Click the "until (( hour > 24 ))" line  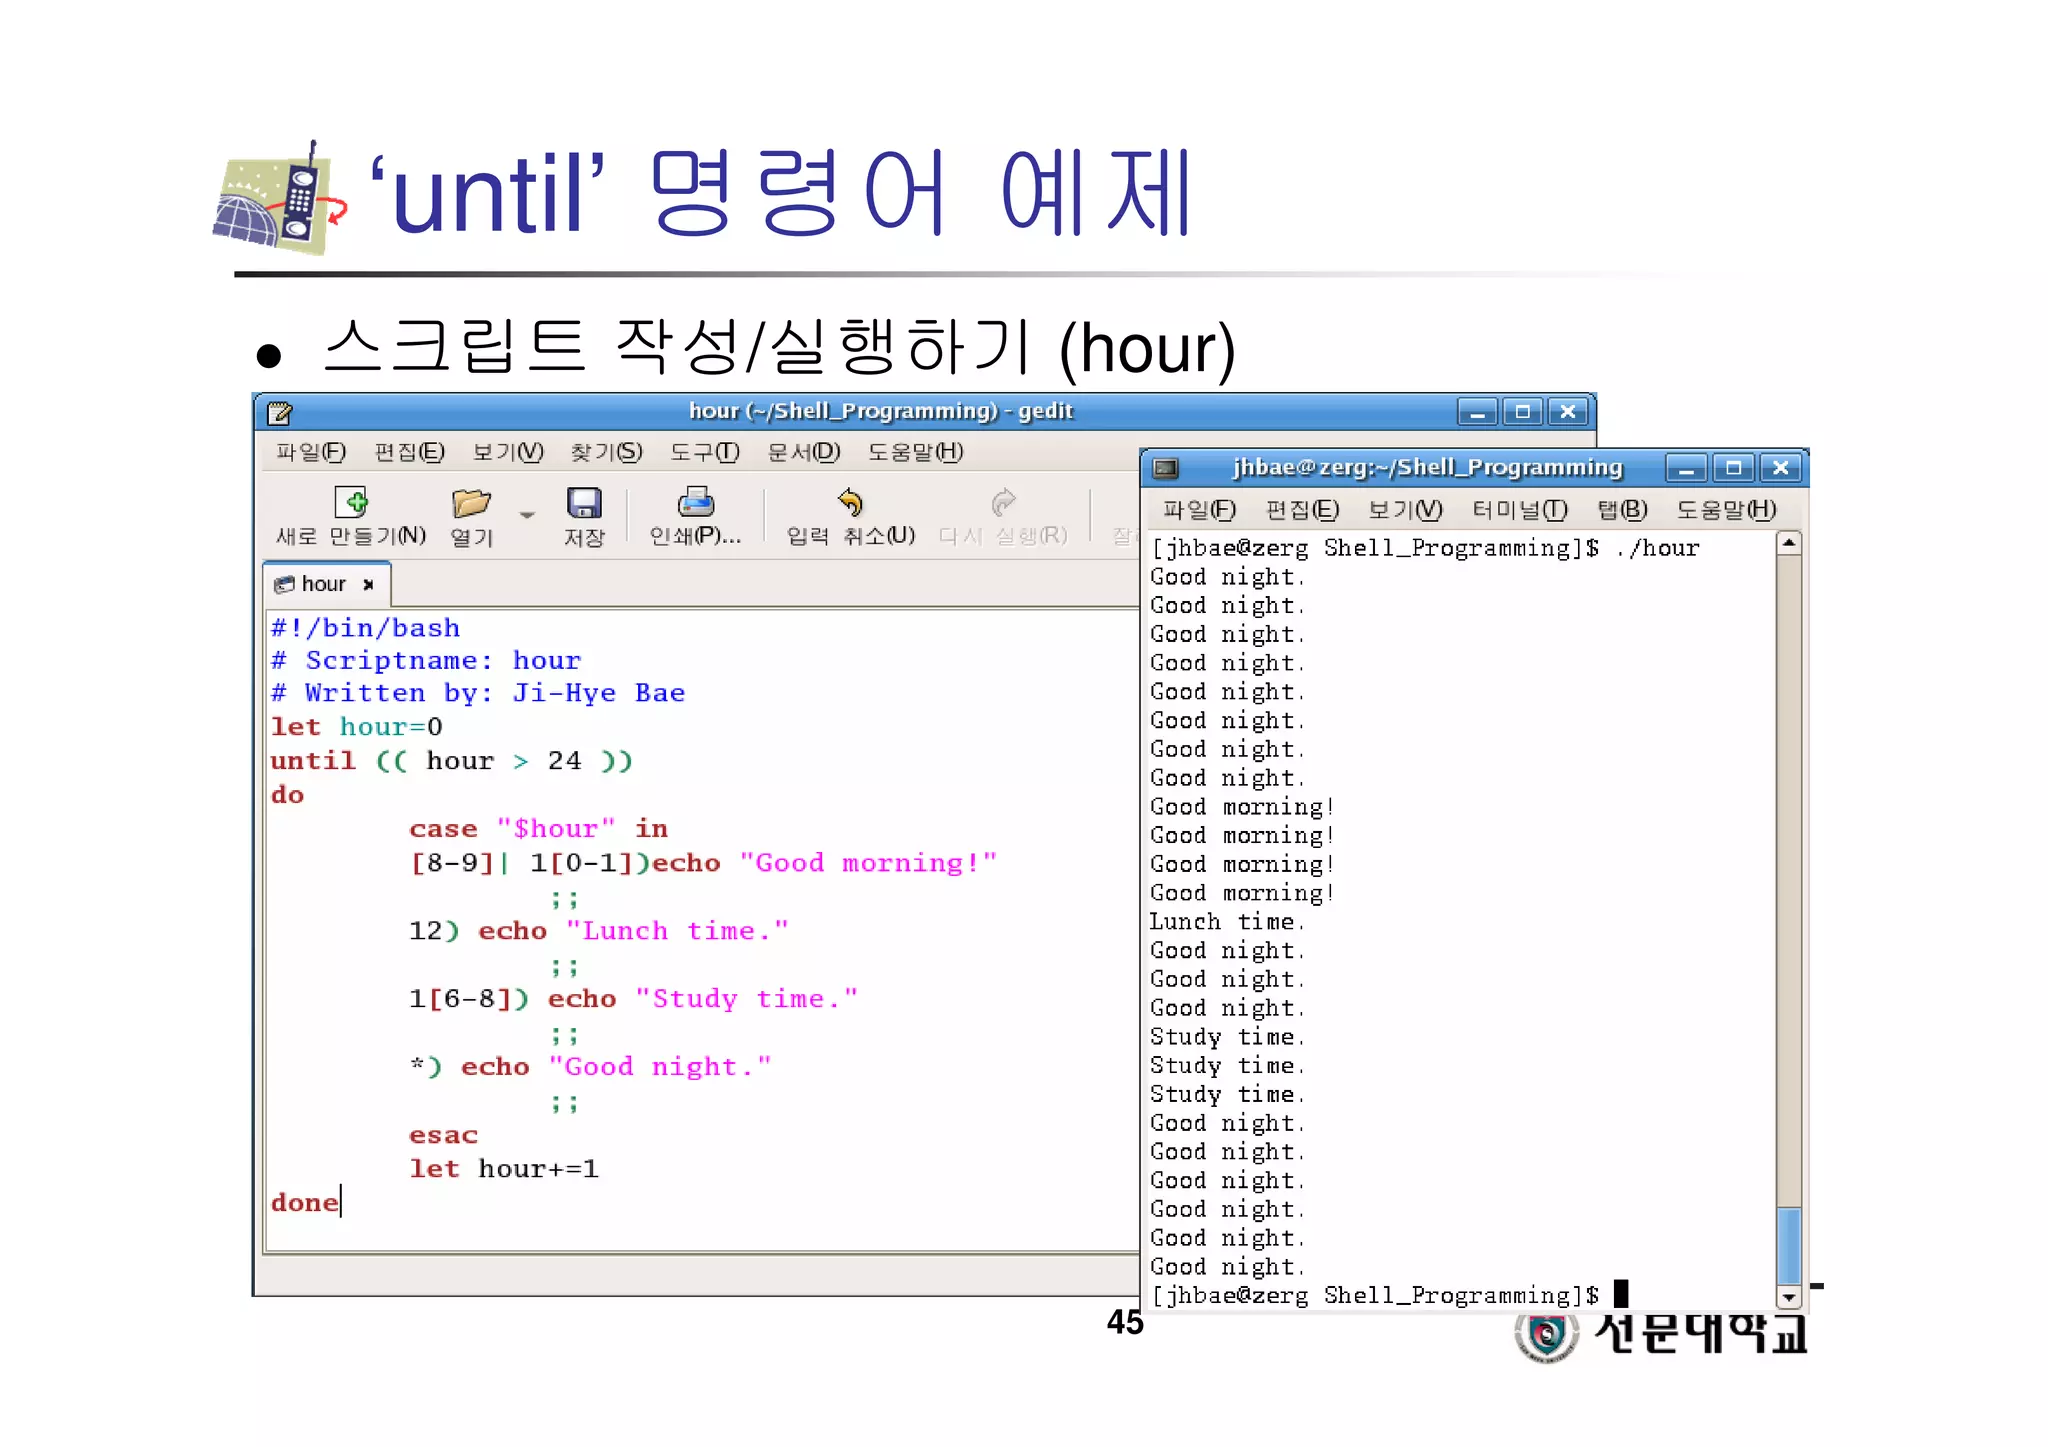[452, 761]
